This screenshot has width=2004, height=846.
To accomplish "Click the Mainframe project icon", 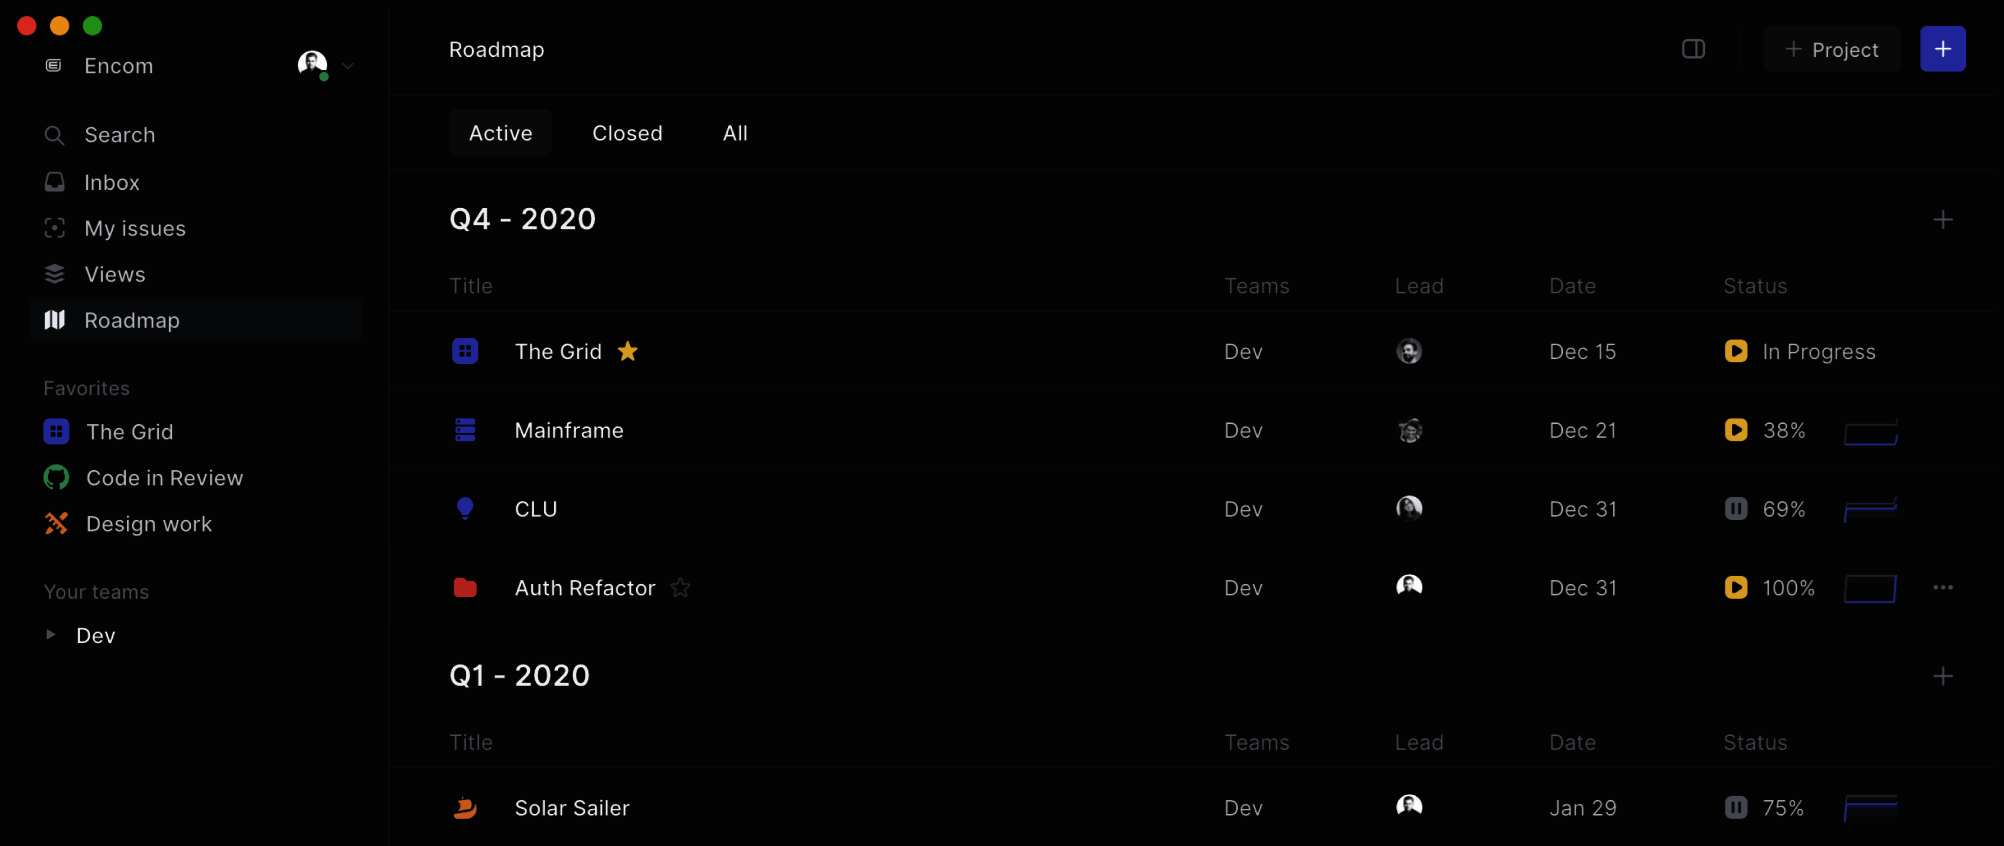I will (x=465, y=430).
